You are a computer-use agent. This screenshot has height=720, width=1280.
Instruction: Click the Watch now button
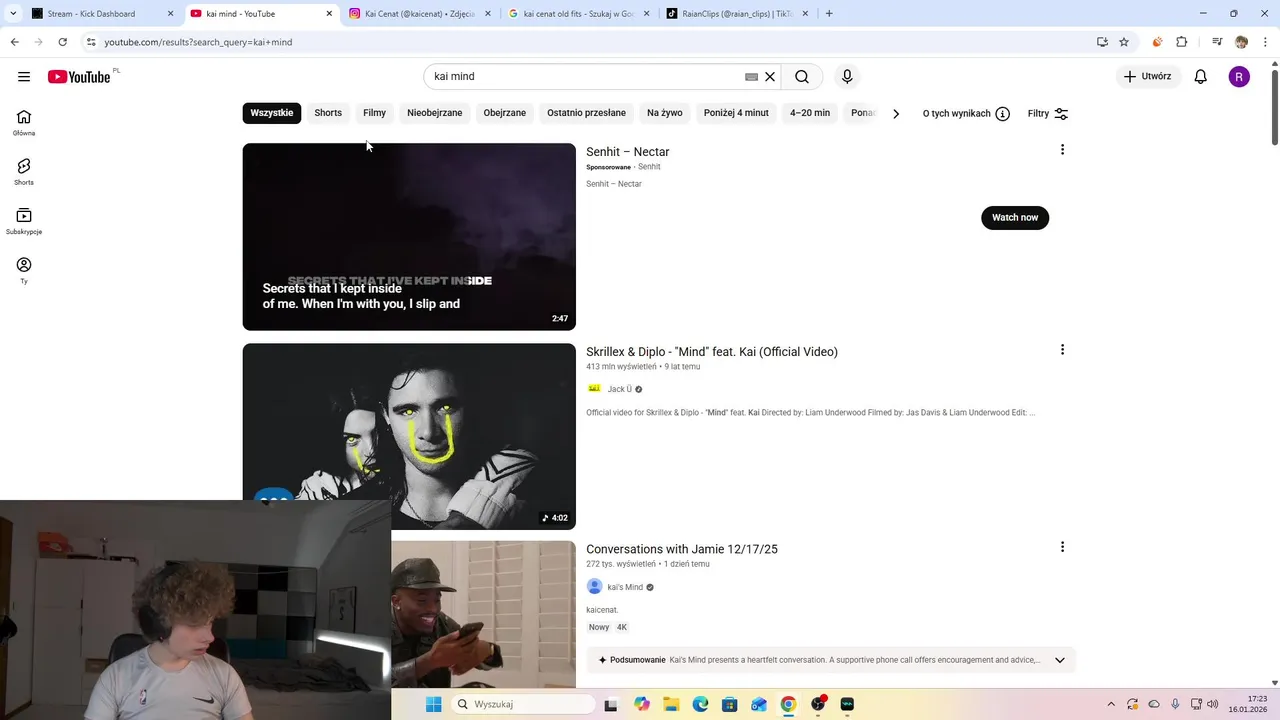click(x=1015, y=217)
